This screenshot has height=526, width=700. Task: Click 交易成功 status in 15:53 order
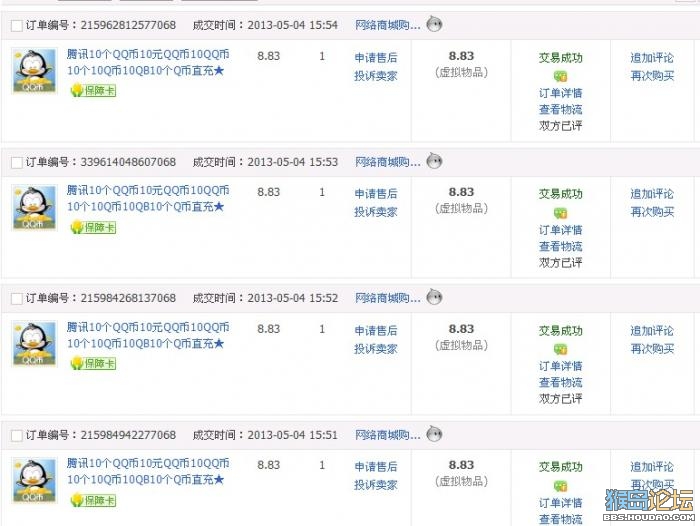click(561, 194)
